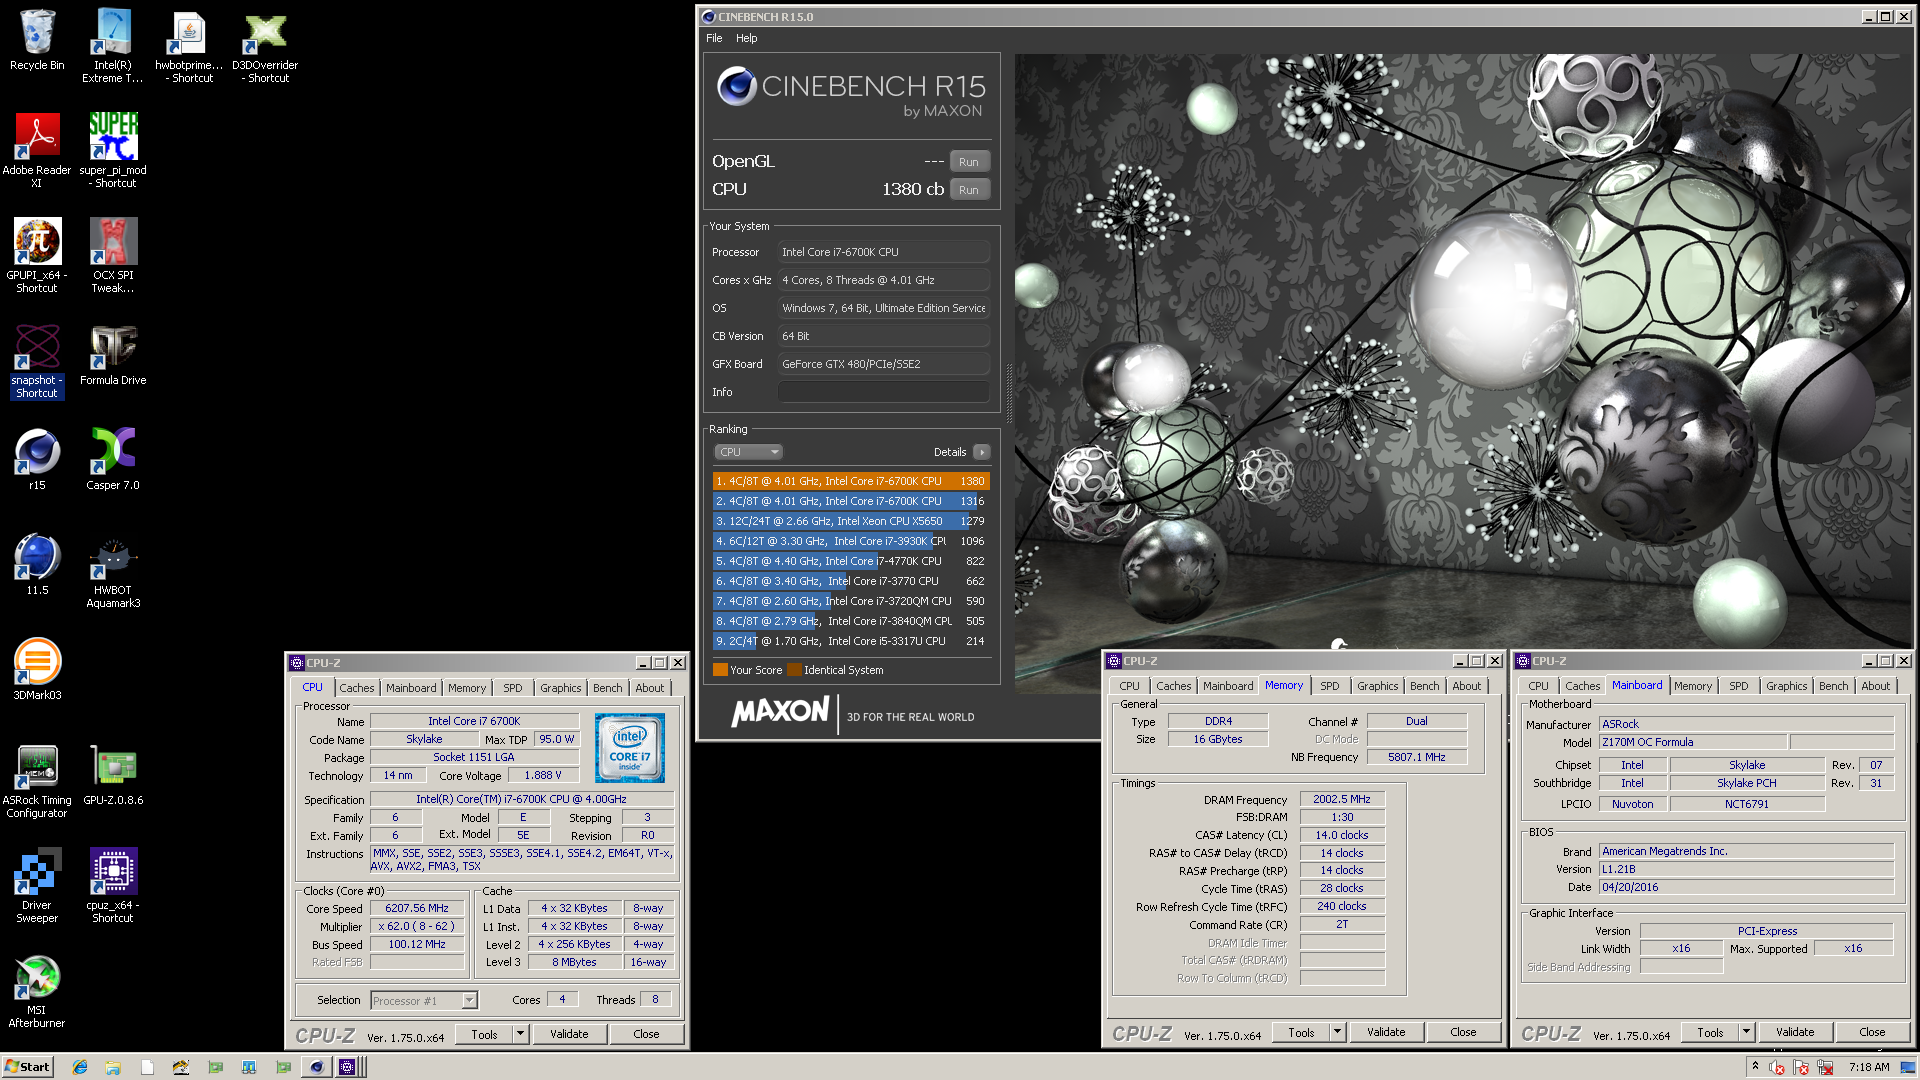The image size is (1920, 1080).
Task: Select the OCX SPI Tweaker icon
Action: point(113,255)
